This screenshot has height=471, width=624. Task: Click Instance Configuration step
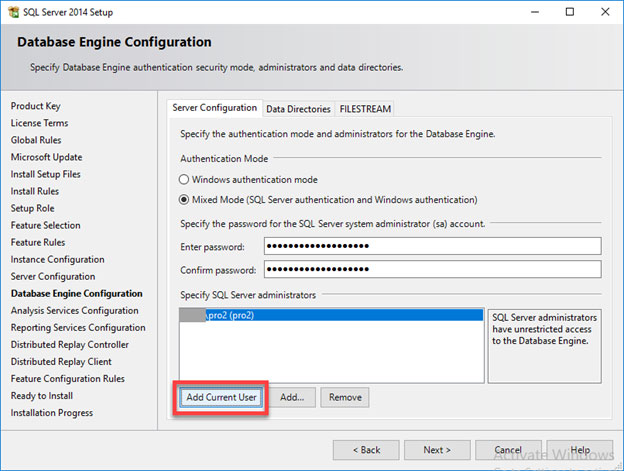click(57, 259)
